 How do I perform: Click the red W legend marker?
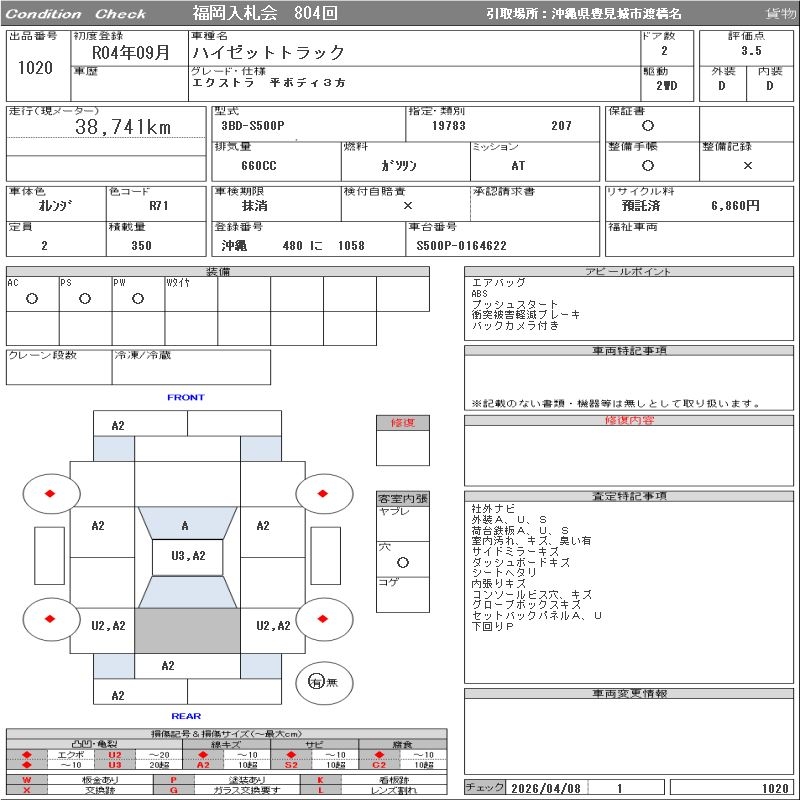(27, 780)
